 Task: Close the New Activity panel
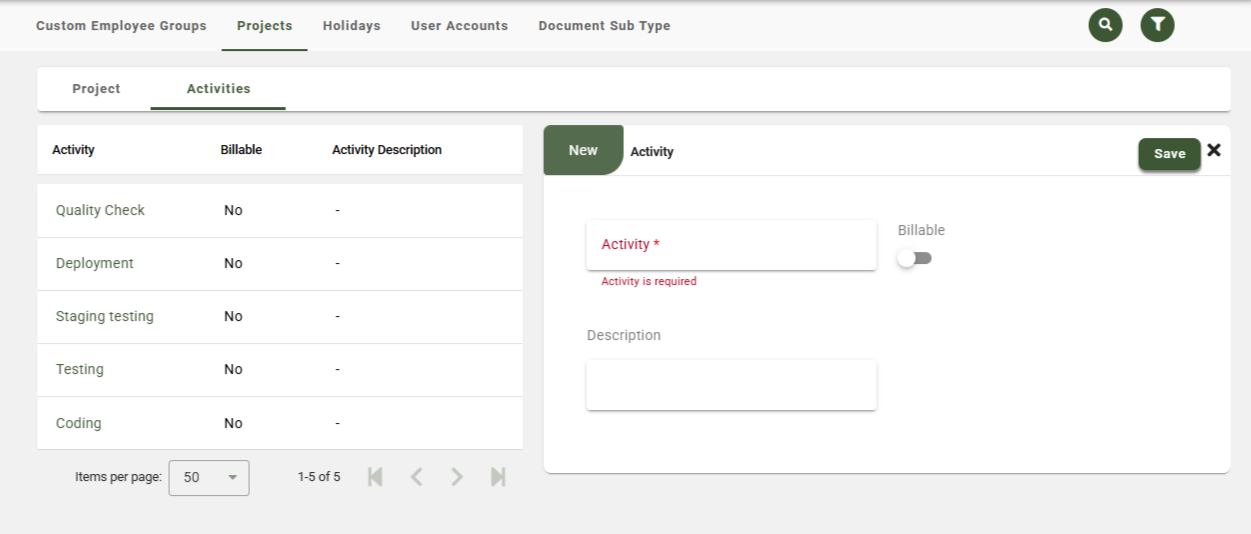point(1214,150)
